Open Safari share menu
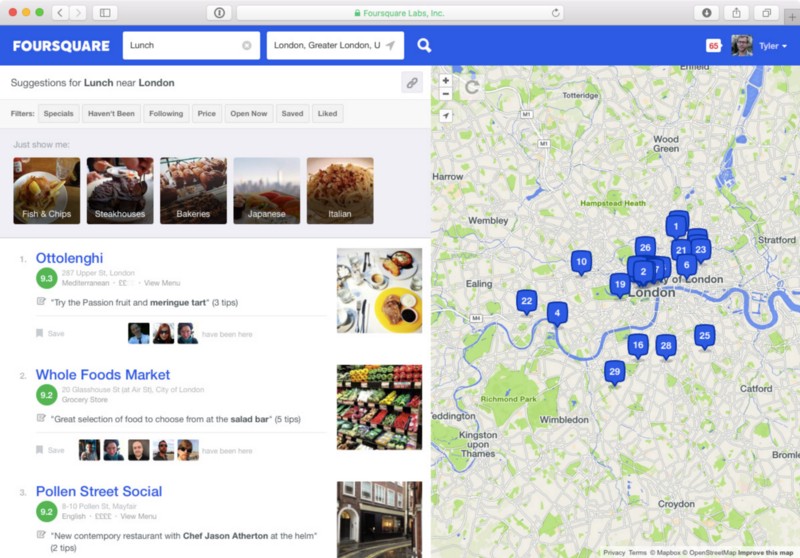 click(736, 13)
